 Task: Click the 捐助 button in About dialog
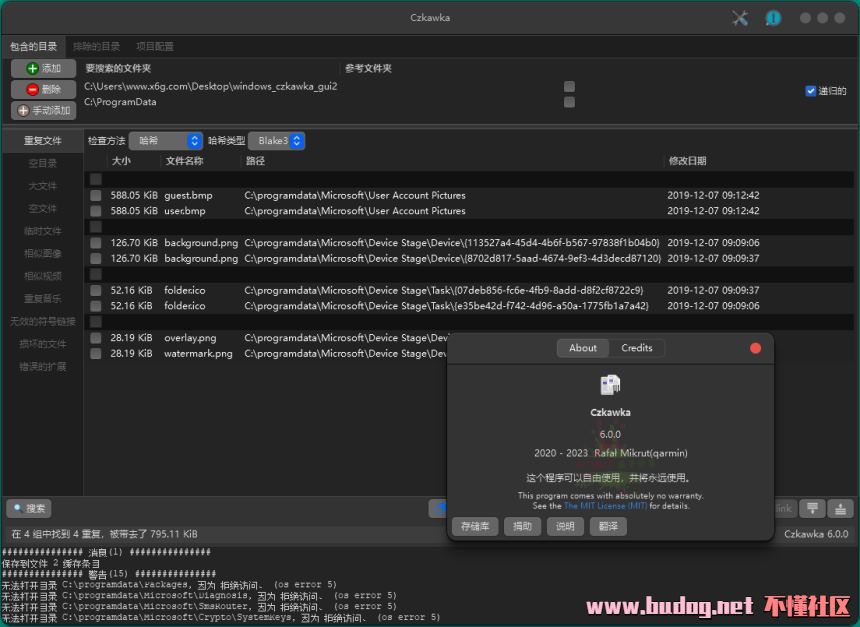(522, 526)
